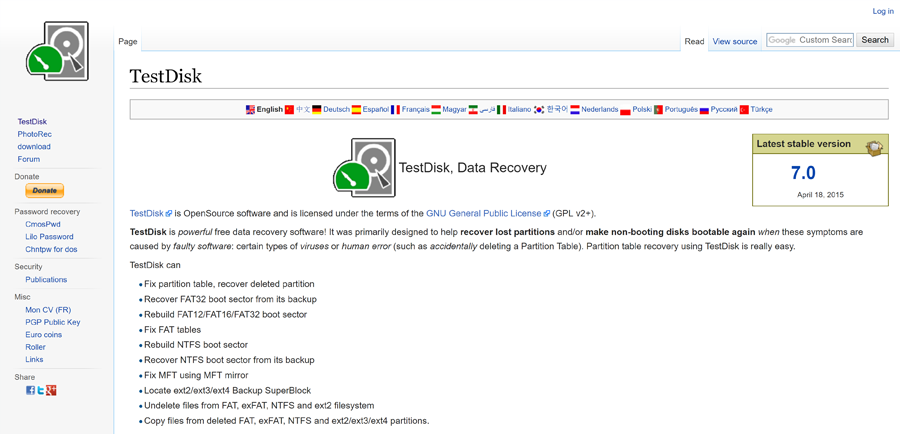Click the large TestDisk logo beside 'TestDisk, Data Recovery'

364,168
